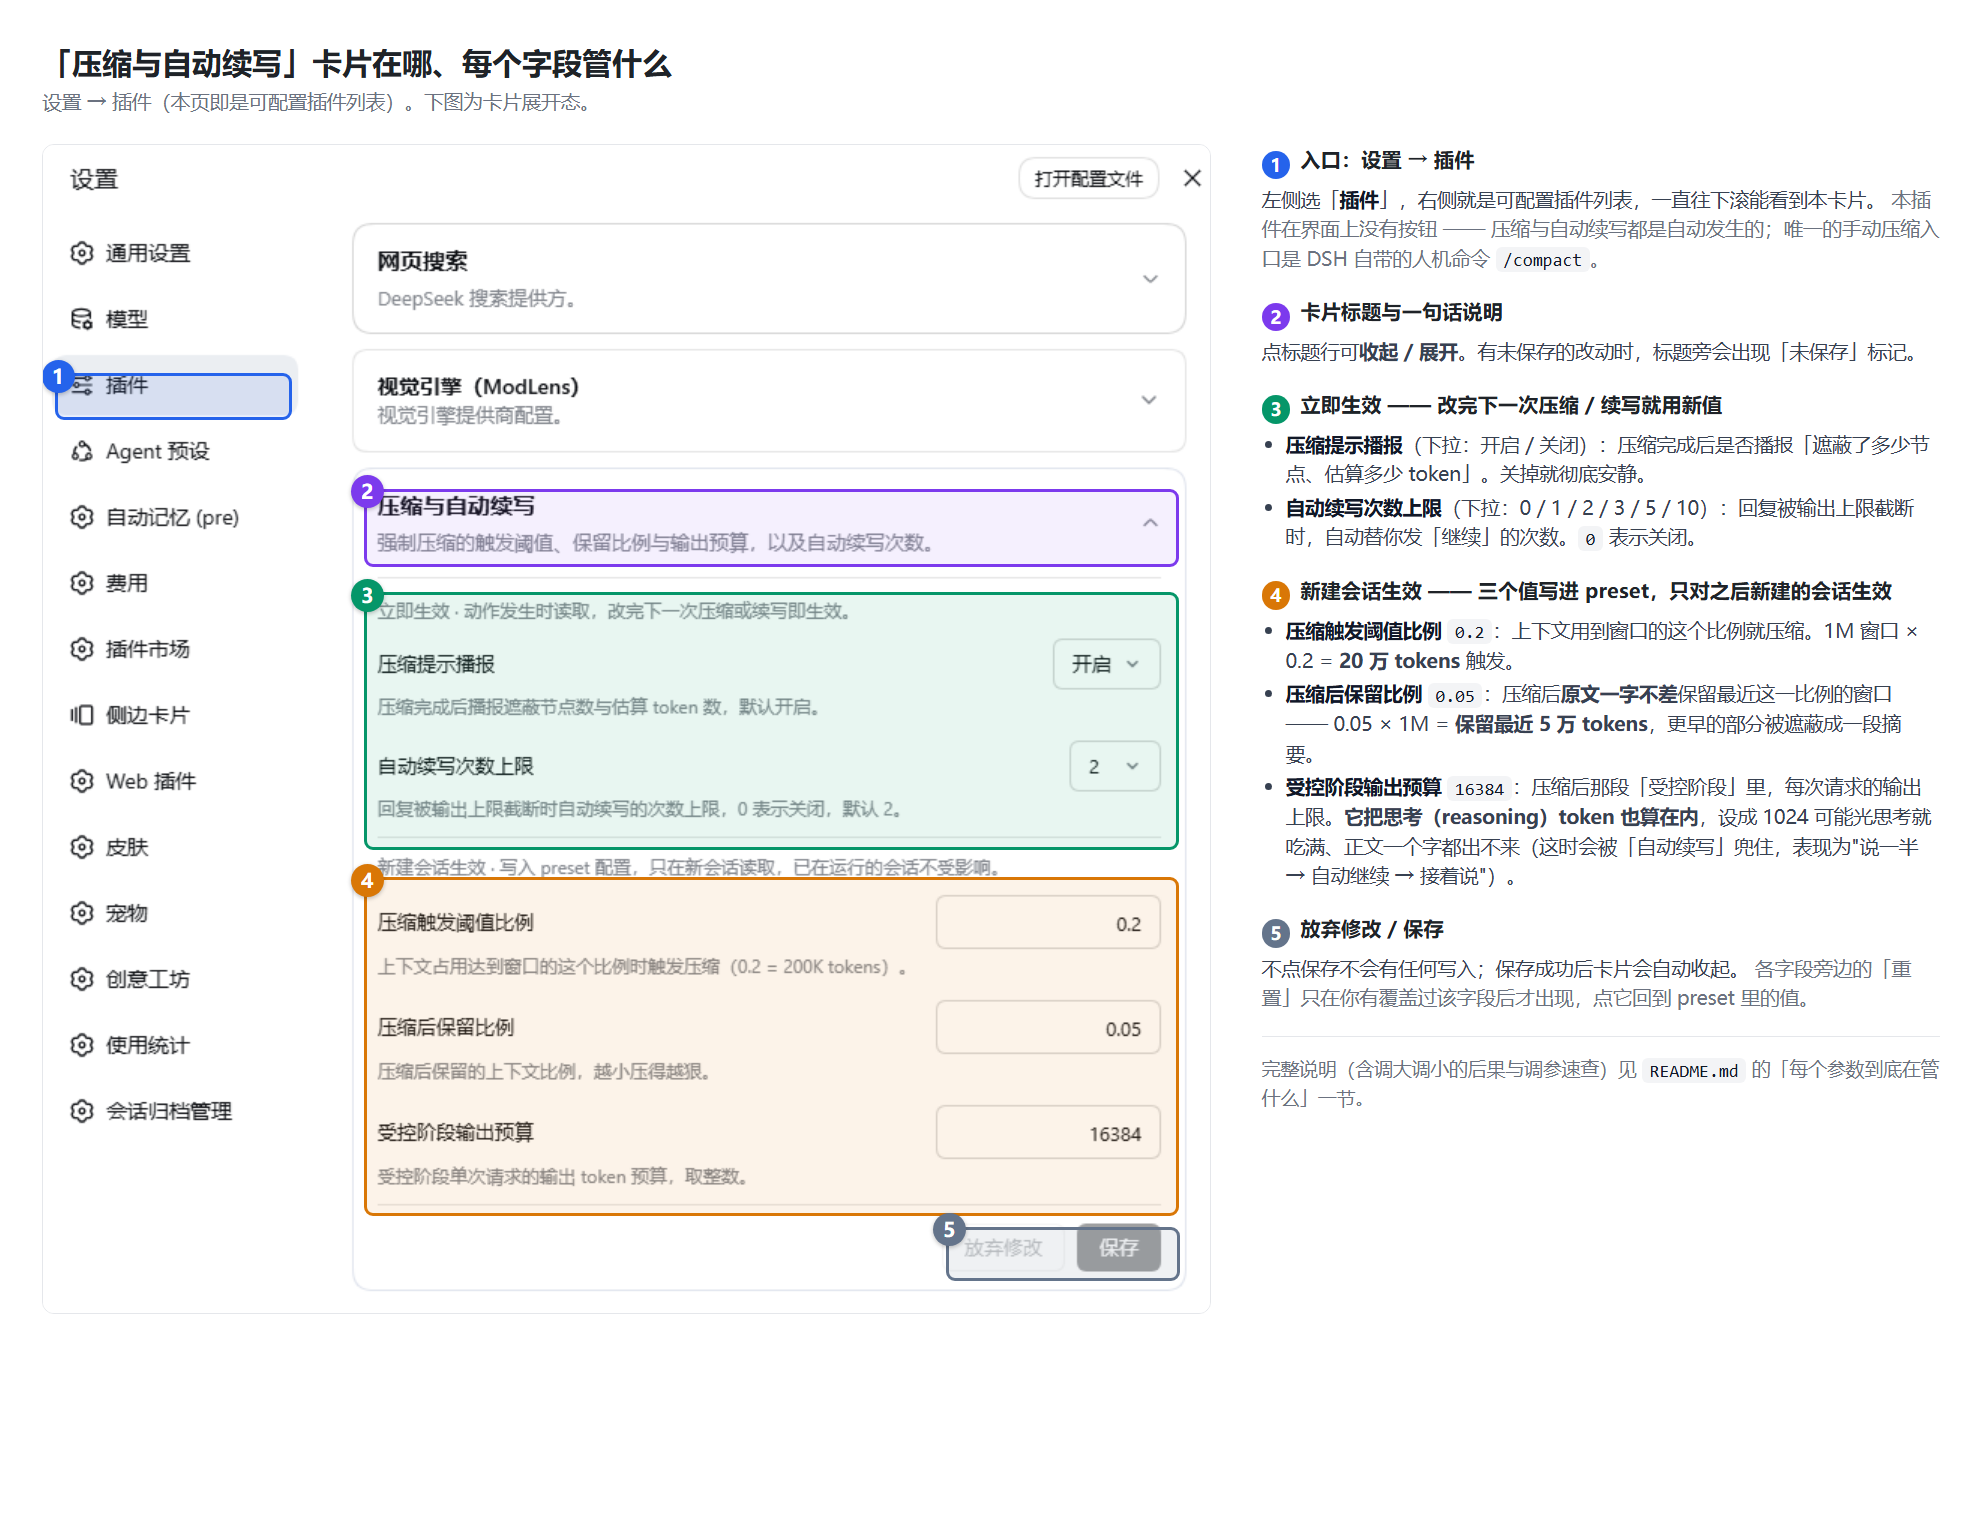Screen dimensions: 1986x1515
Task: Open 插件市场 section
Action: click(177, 649)
